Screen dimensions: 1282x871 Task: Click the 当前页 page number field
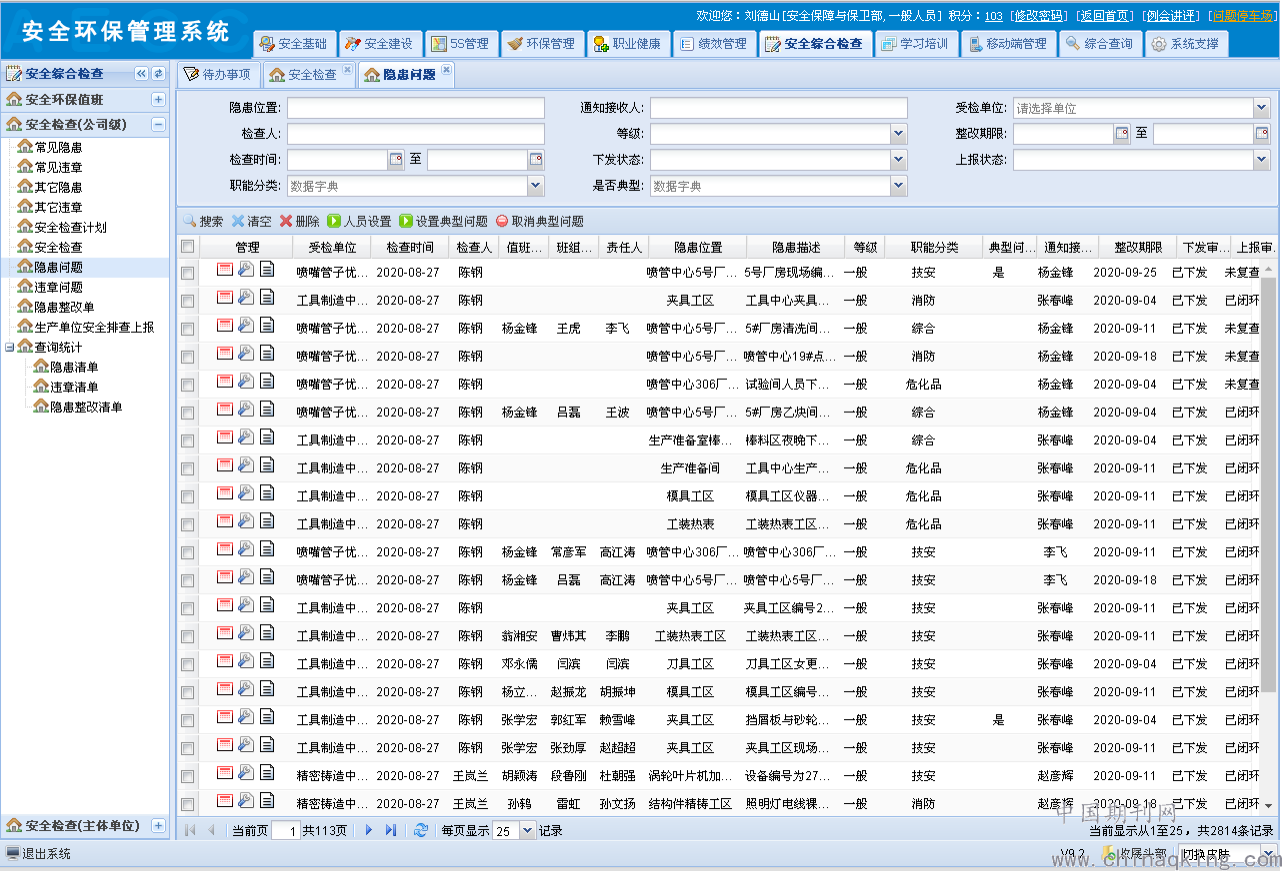(285, 831)
